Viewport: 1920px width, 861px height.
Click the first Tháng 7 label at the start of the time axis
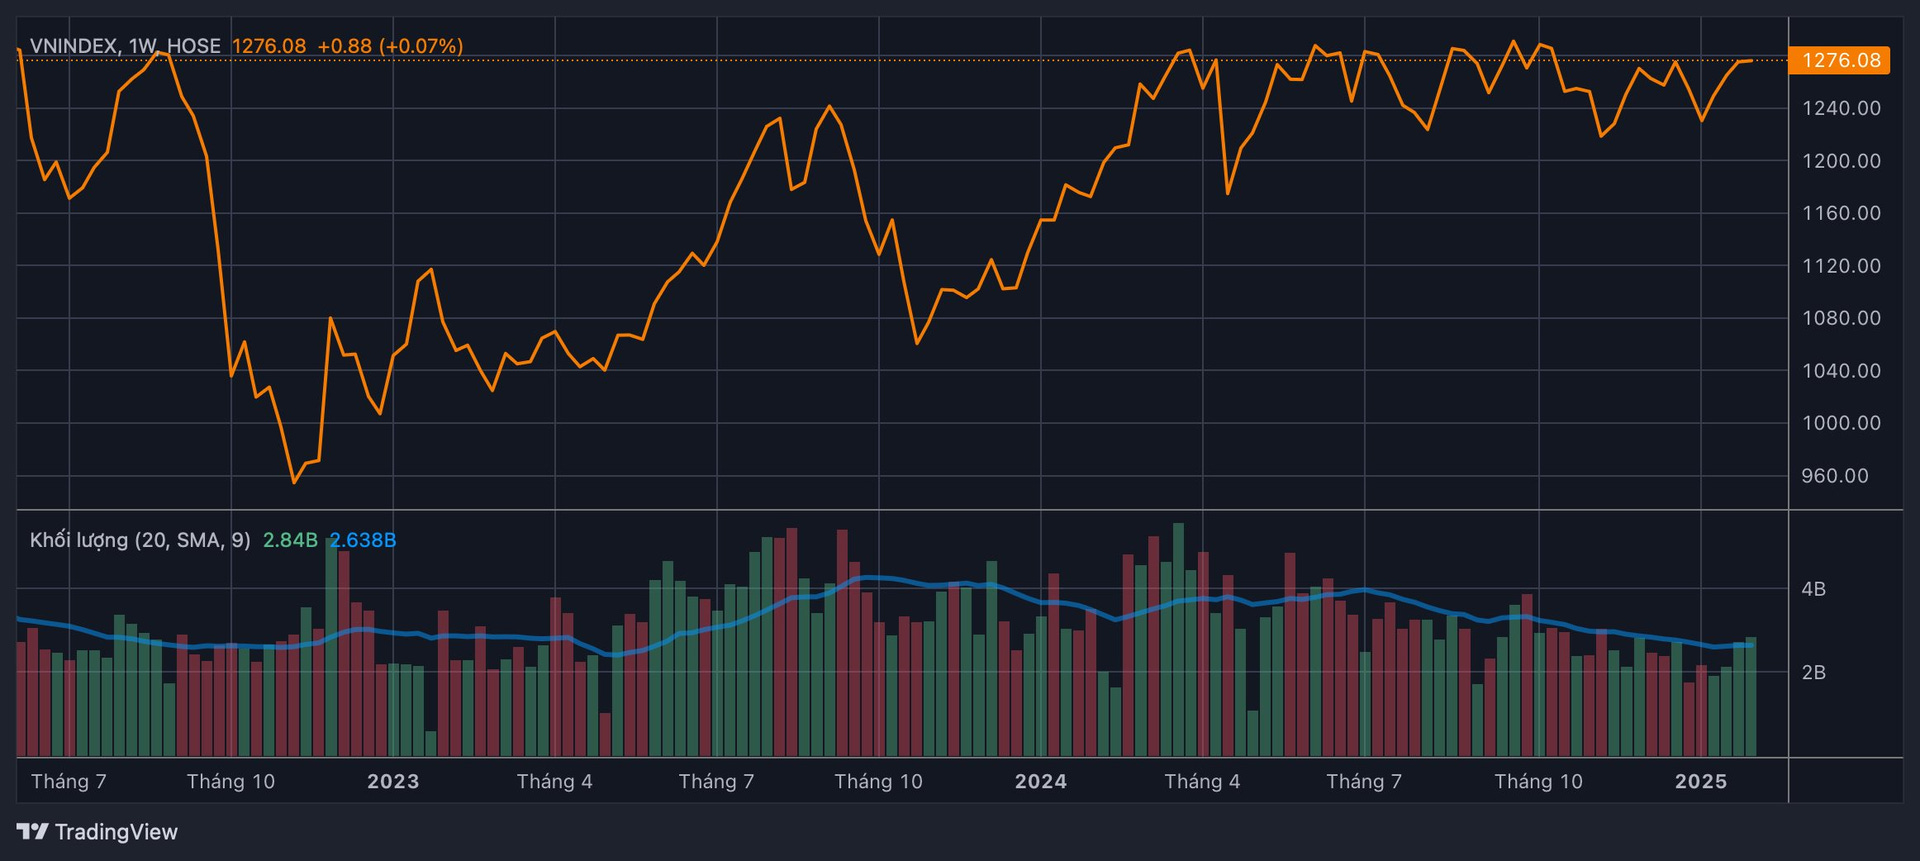[x=69, y=782]
